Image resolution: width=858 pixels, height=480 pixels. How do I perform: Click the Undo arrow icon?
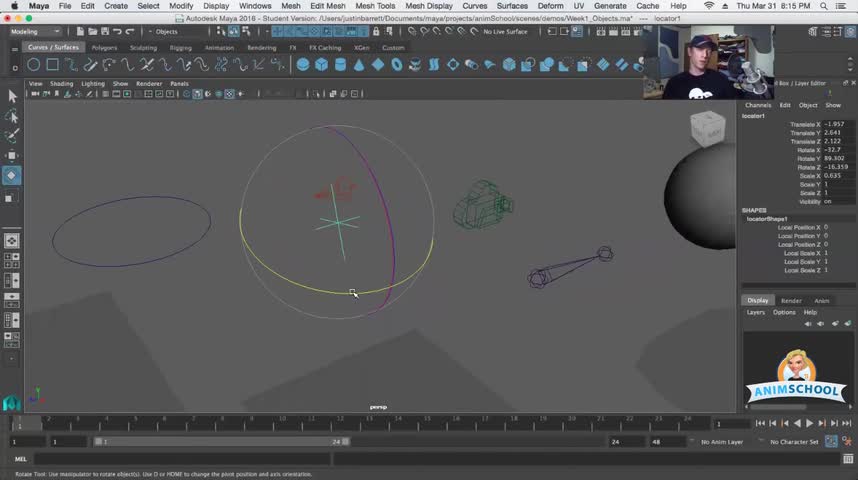tap(117, 32)
